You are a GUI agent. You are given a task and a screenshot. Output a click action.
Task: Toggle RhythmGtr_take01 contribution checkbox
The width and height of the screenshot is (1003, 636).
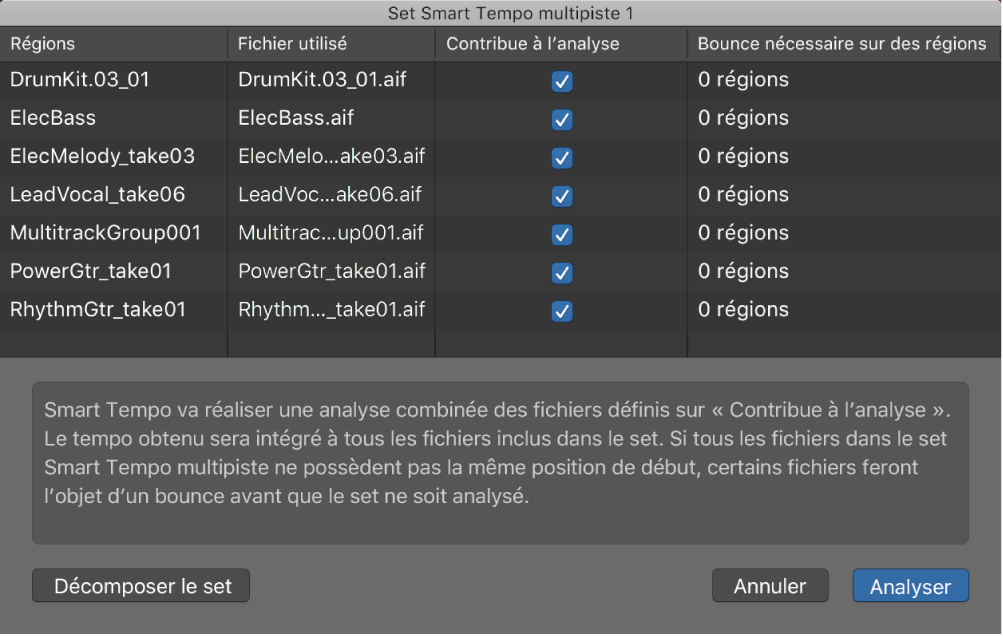[563, 309]
